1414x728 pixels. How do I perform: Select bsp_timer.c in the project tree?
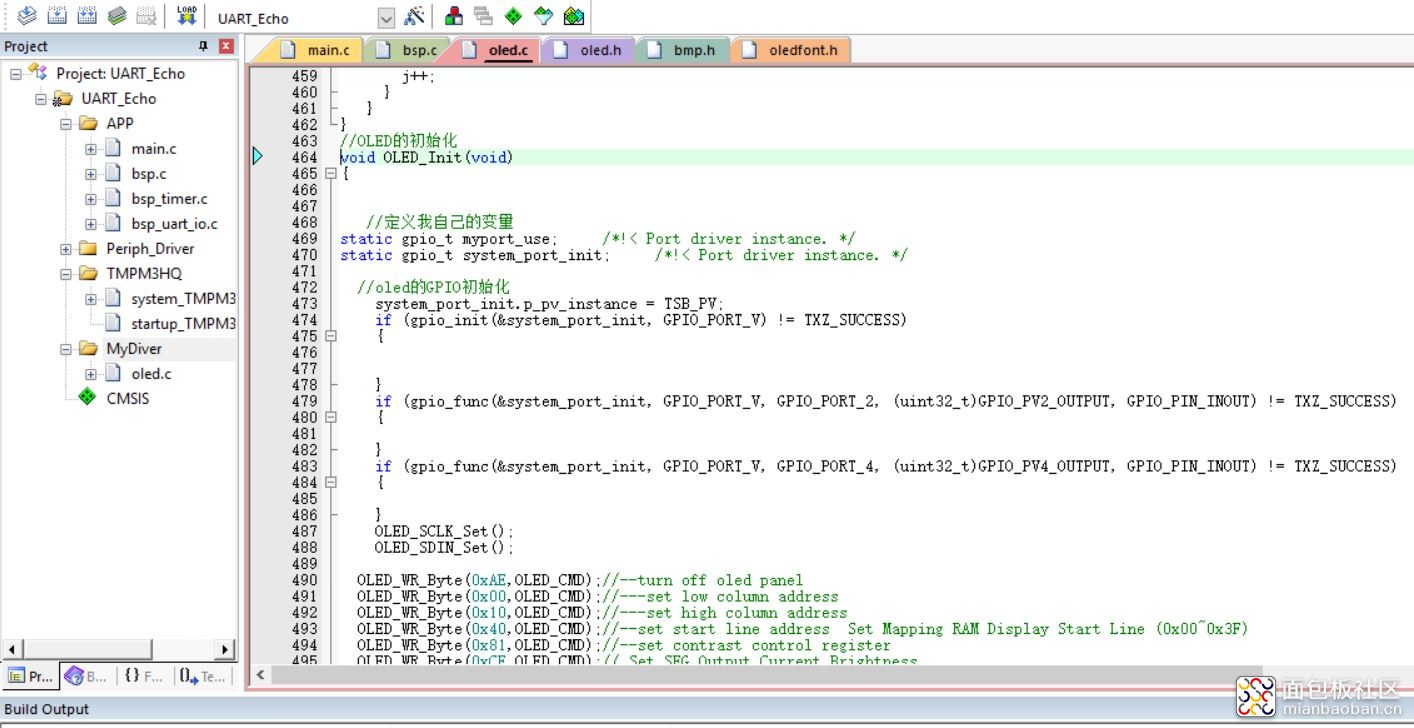point(169,198)
